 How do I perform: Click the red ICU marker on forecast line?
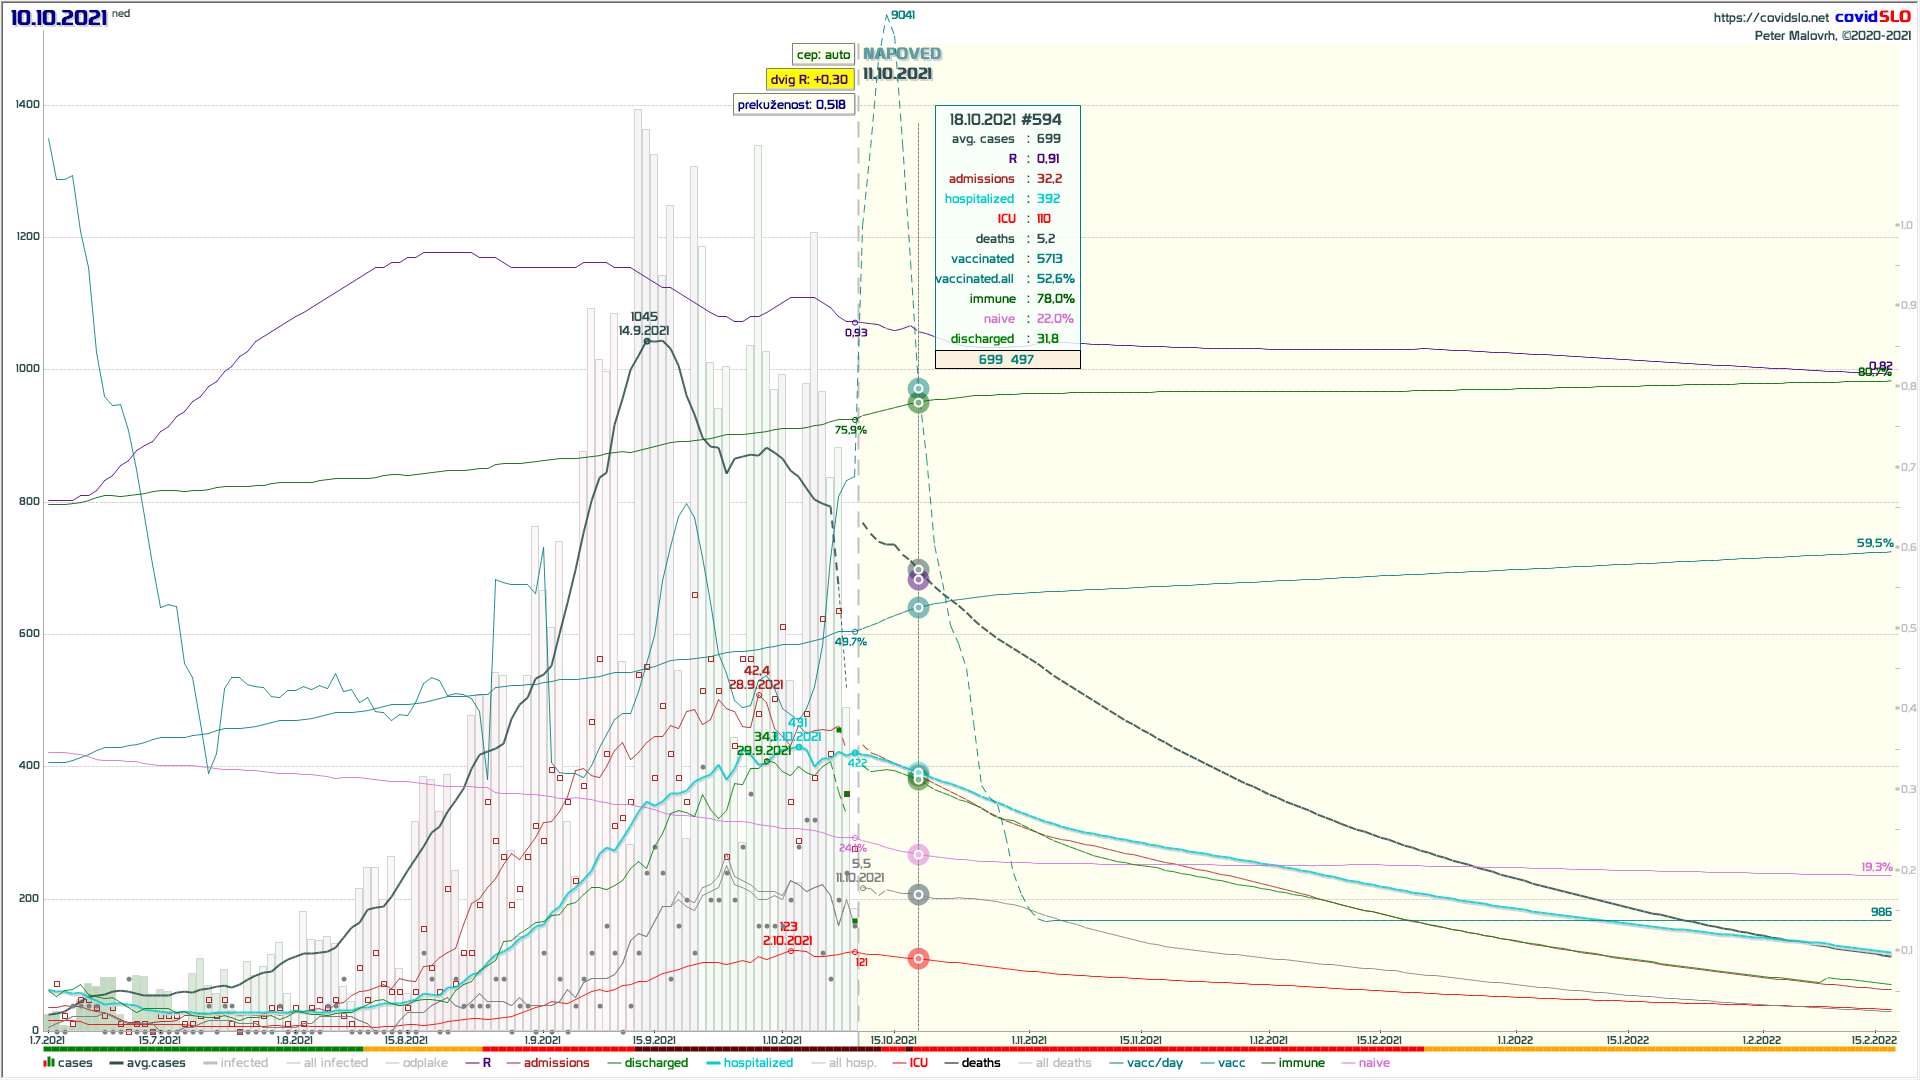click(918, 959)
